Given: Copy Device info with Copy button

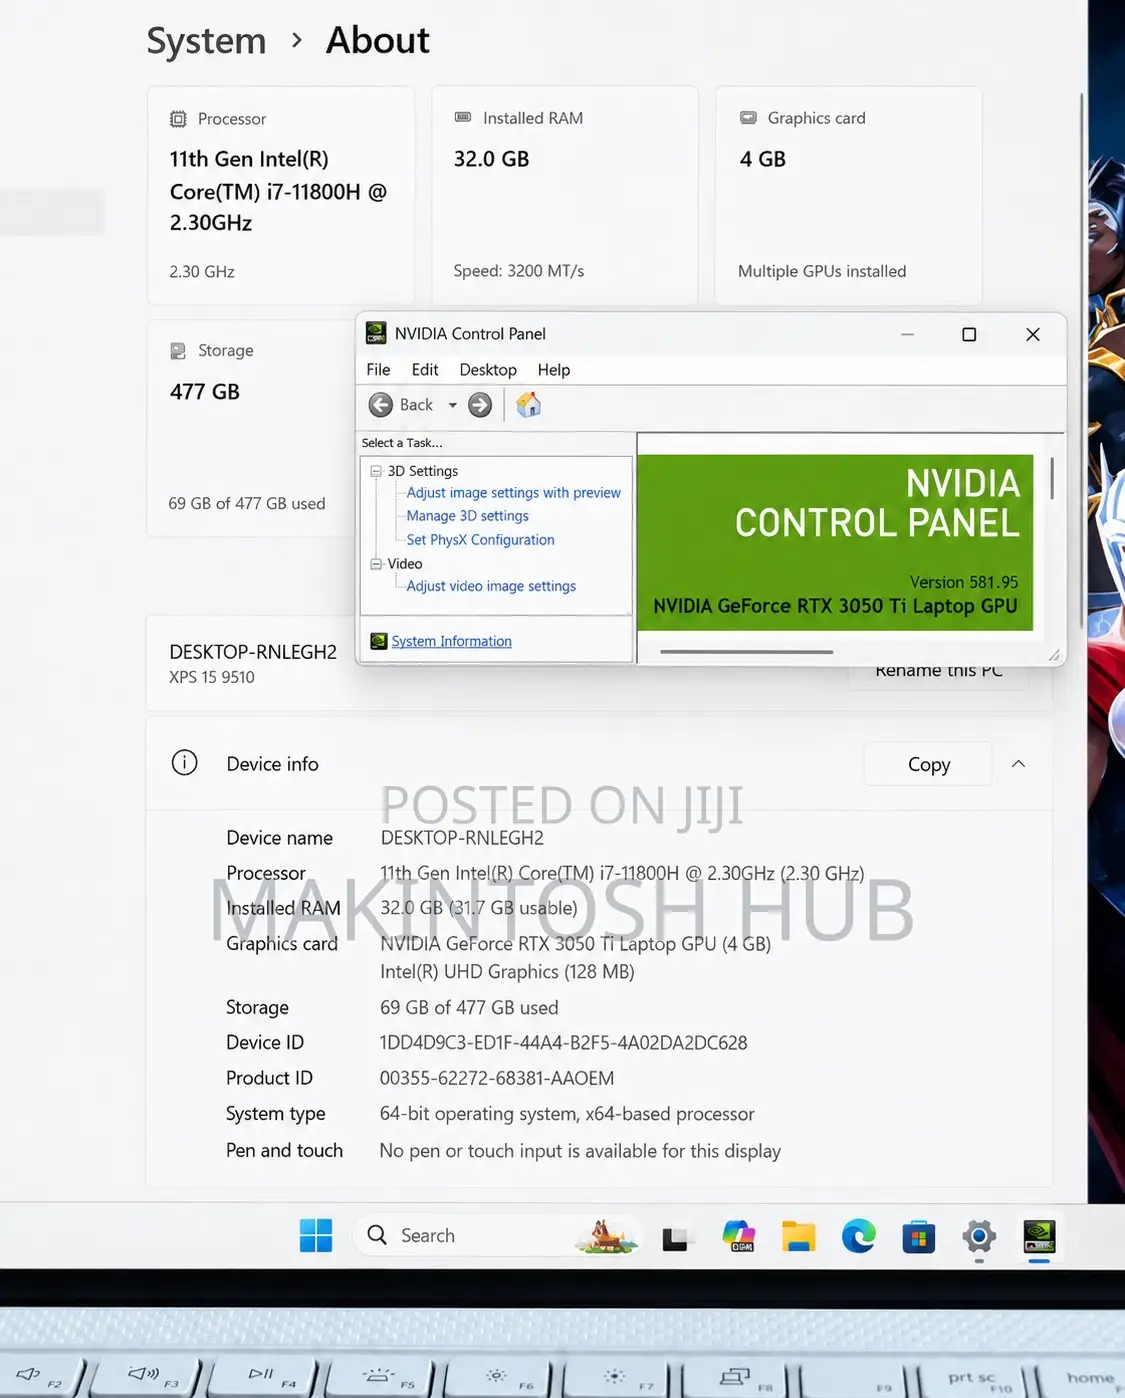Looking at the screenshot, I should coord(928,764).
